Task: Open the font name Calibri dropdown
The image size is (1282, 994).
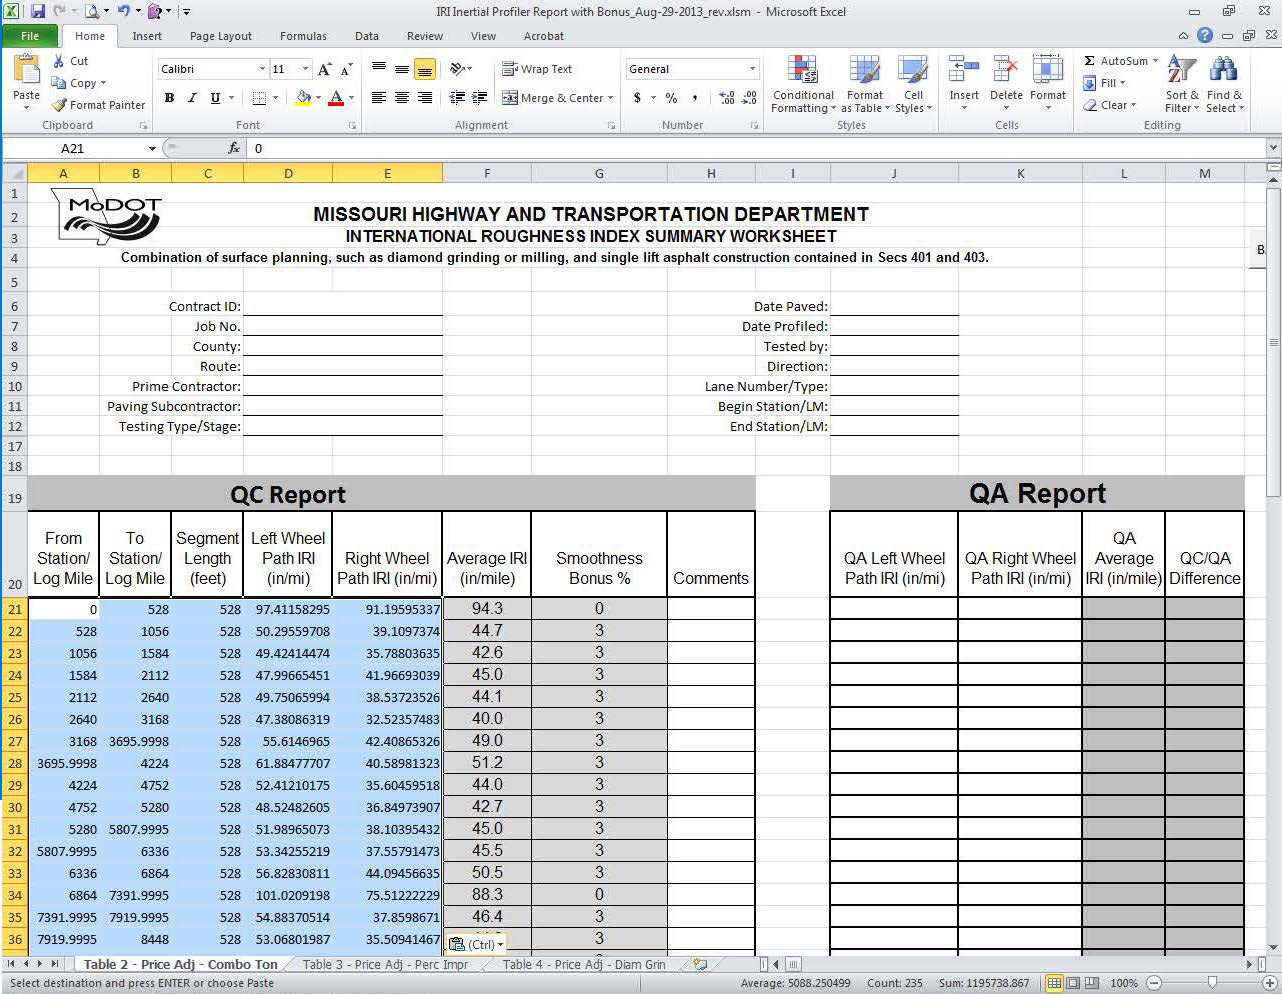Action: coord(262,69)
